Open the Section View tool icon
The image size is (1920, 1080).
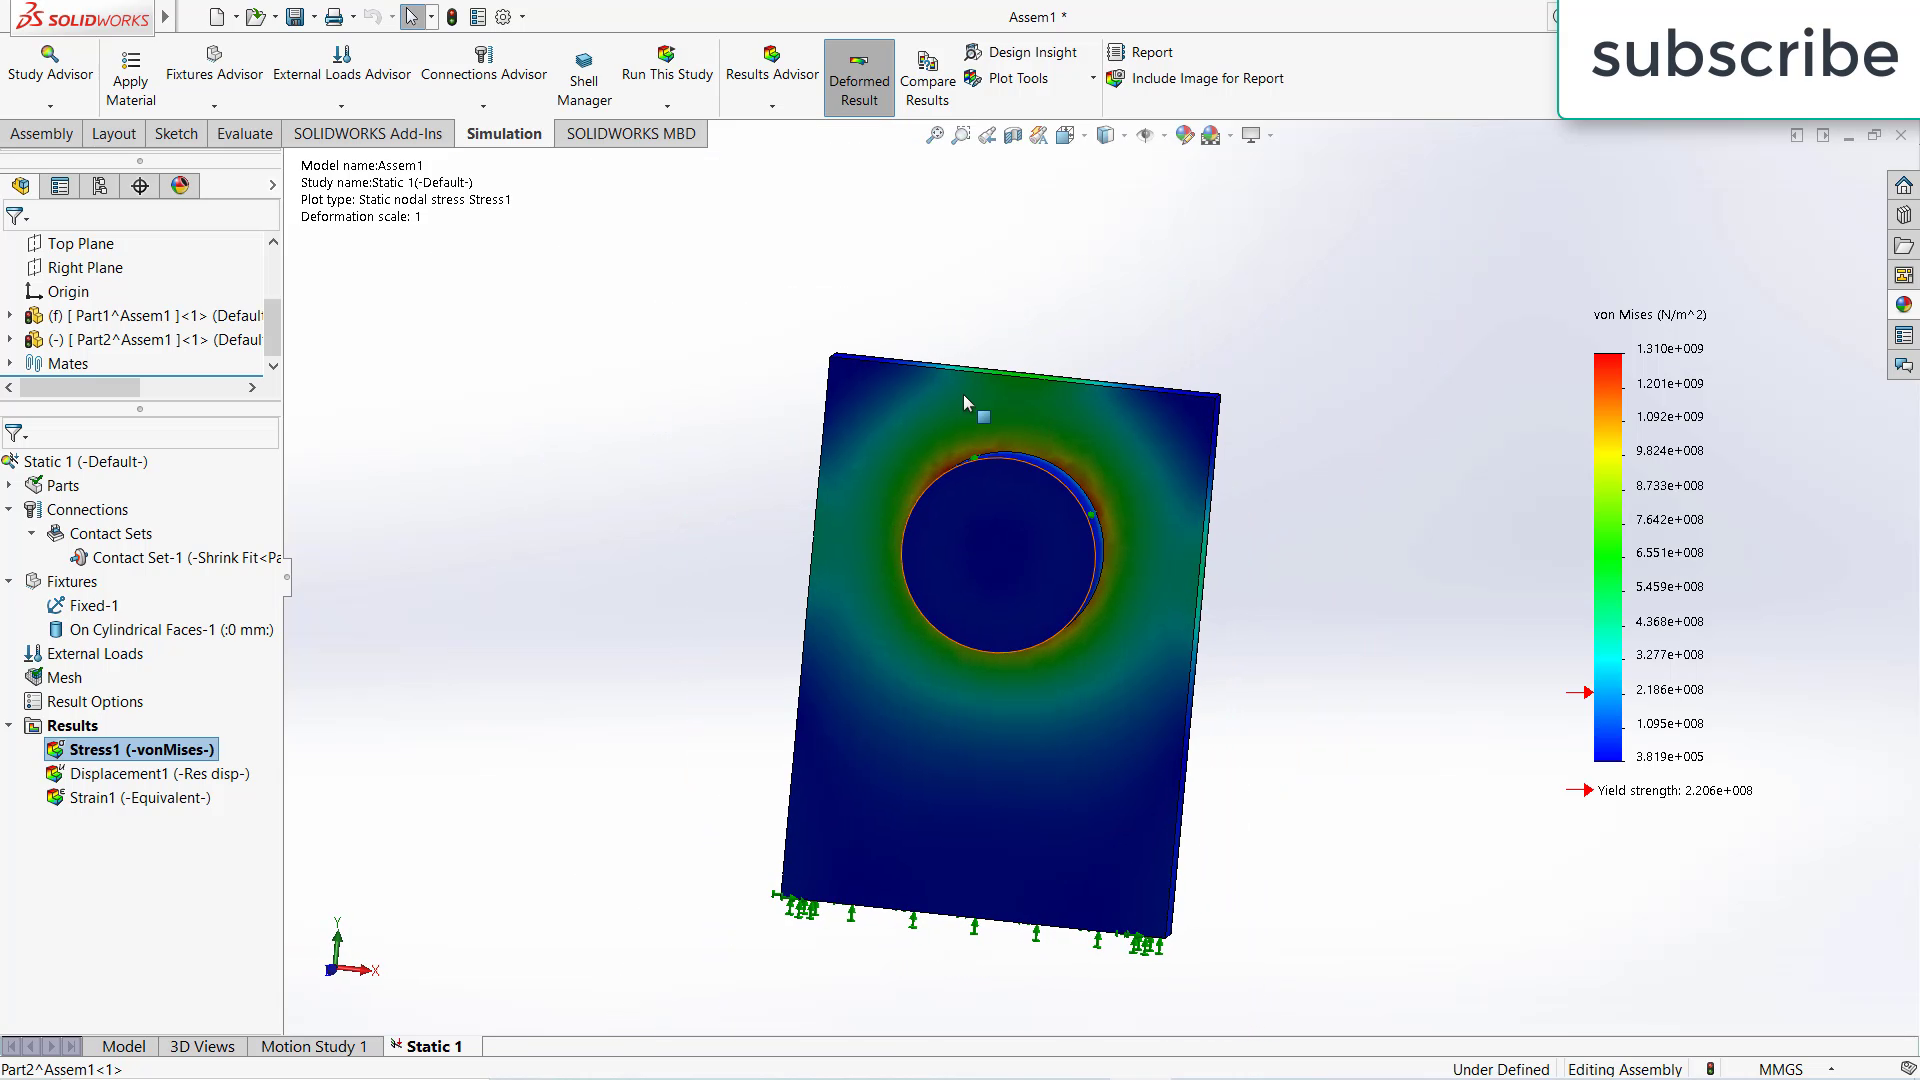click(x=1012, y=135)
